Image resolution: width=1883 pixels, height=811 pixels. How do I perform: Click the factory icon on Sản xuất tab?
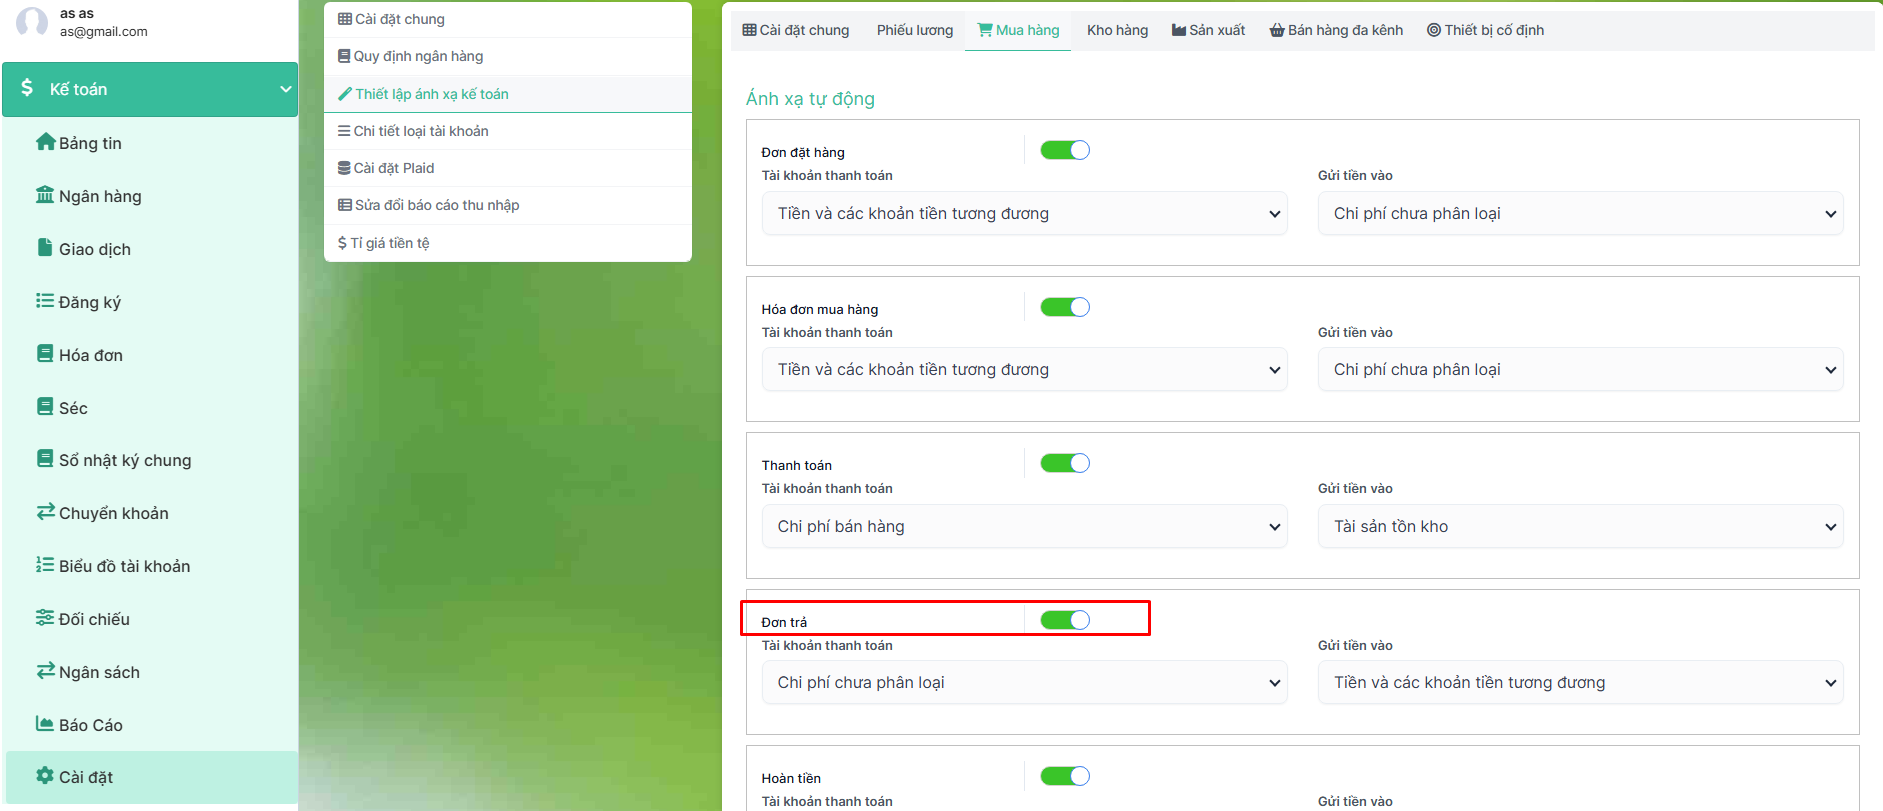[1179, 30]
